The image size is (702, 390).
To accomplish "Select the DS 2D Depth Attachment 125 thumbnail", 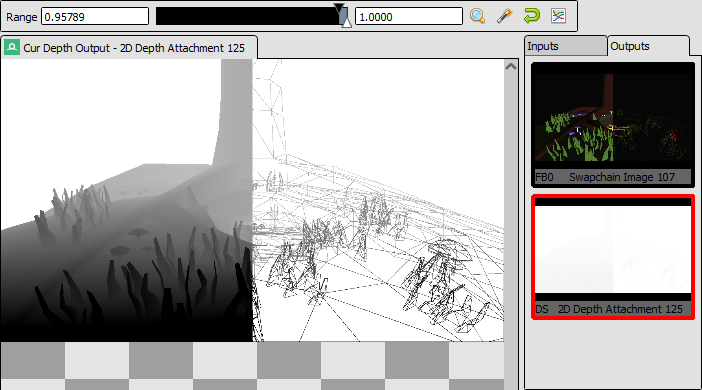I will click(613, 257).
